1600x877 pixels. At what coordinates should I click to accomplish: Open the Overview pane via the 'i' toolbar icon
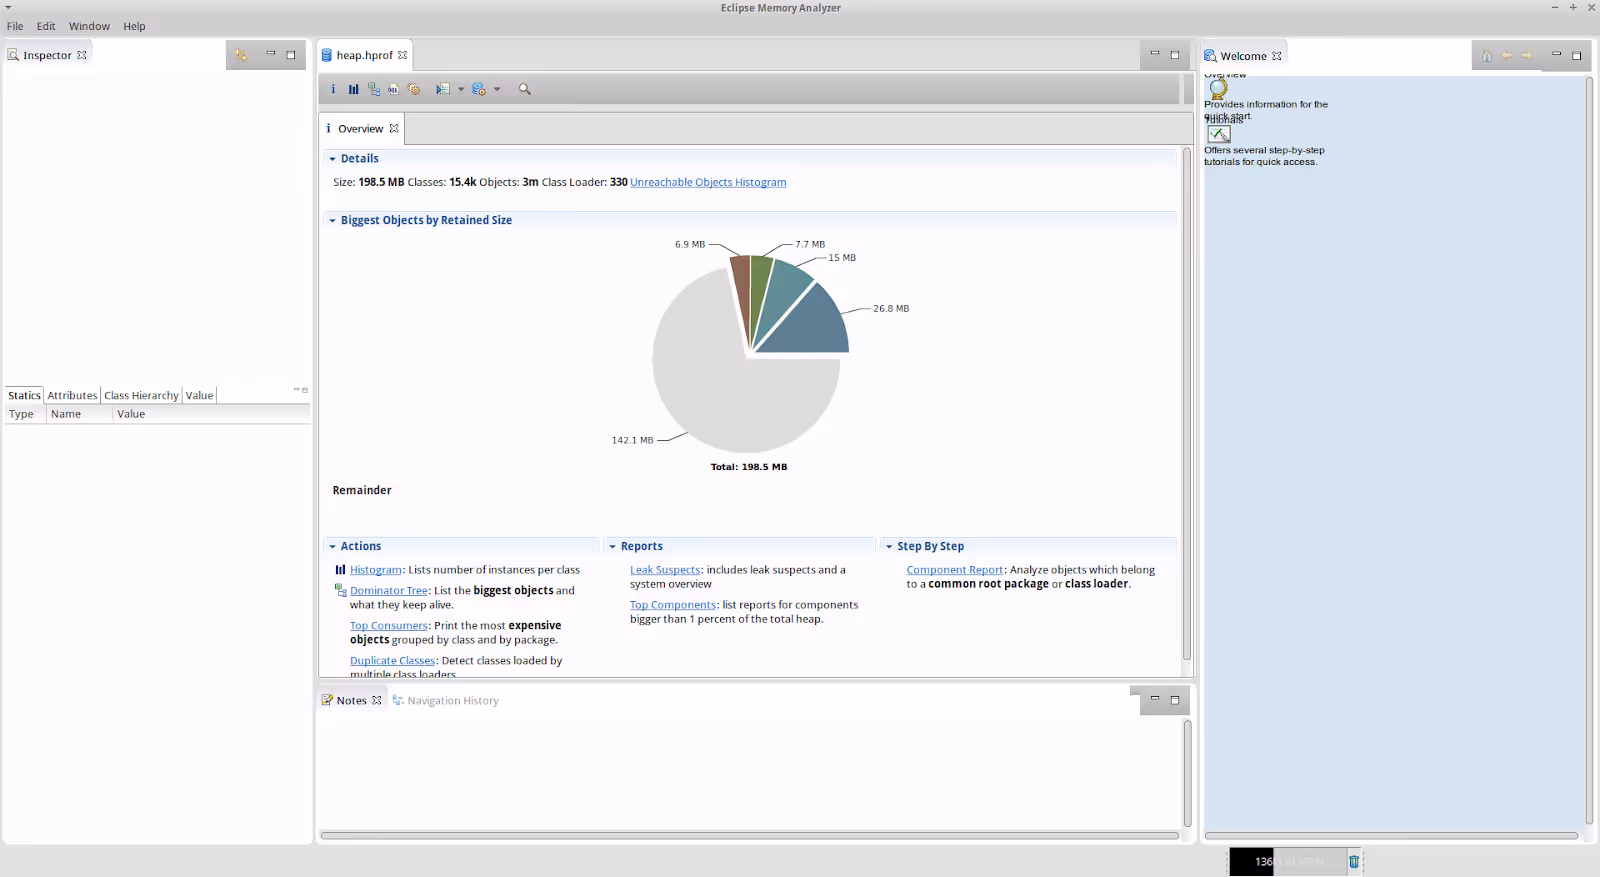tap(333, 89)
